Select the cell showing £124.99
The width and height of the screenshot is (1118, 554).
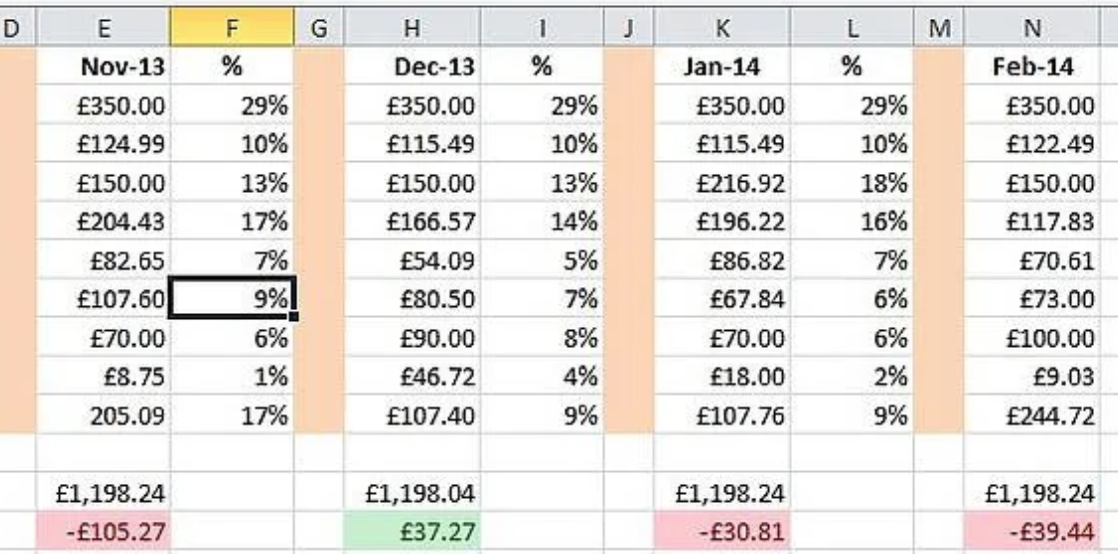pyautogui.click(x=103, y=144)
